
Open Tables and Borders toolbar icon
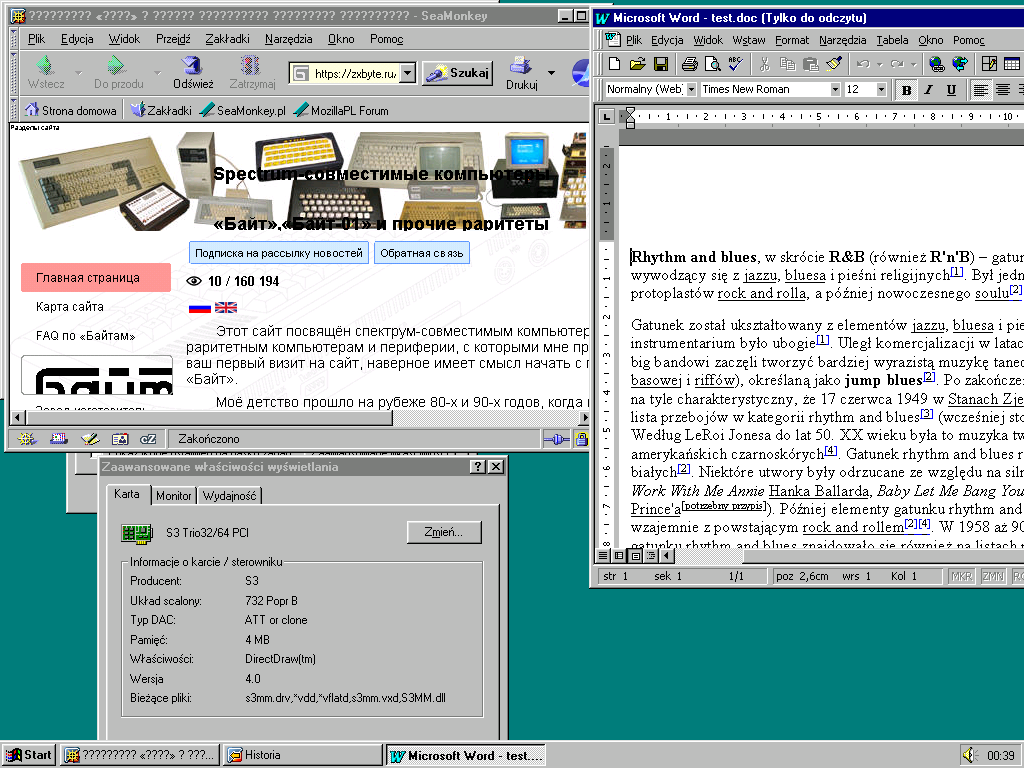tap(989, 64)
